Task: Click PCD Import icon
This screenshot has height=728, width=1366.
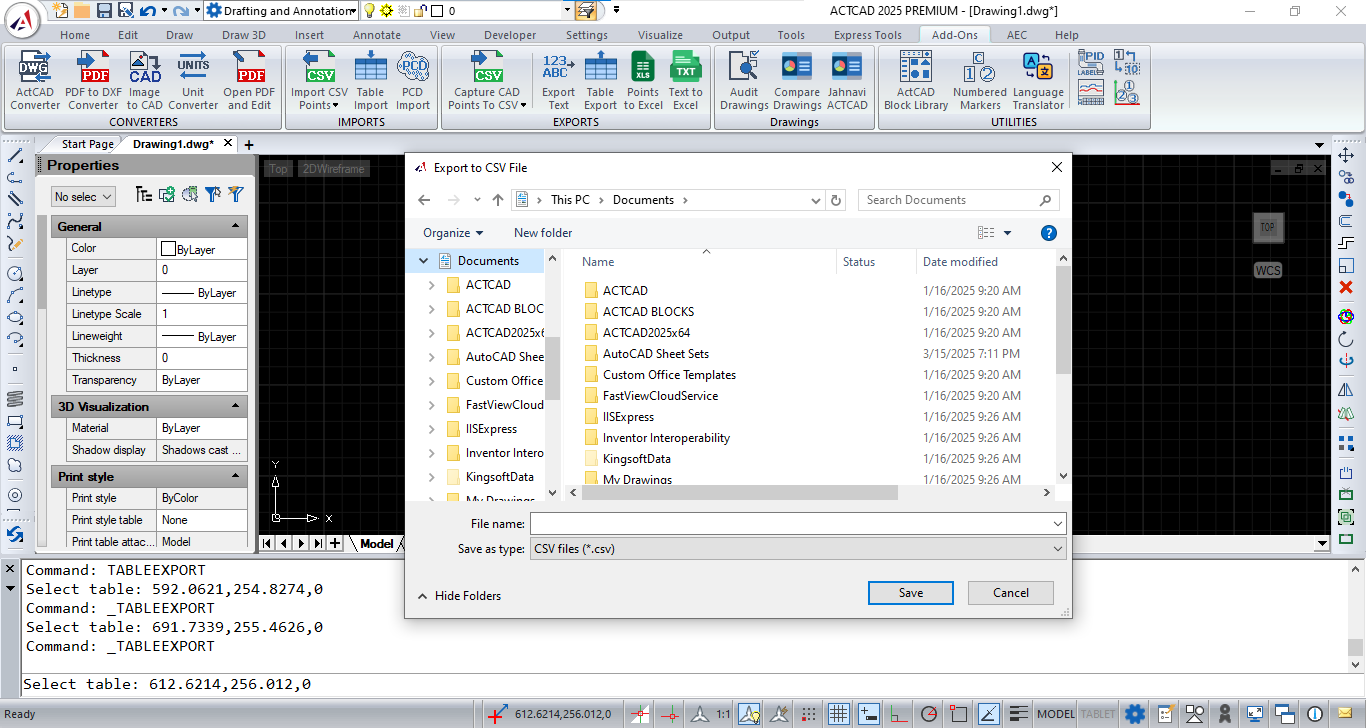Action: (412, 68)
